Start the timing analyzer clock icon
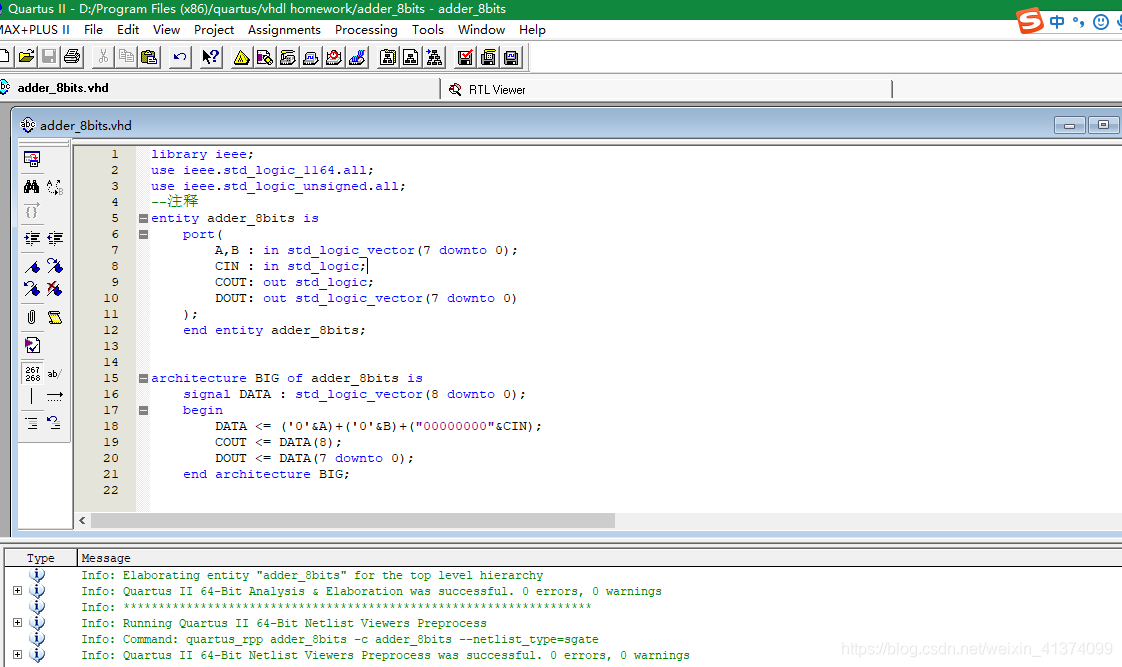1122x667 pixels. point(333,57)
